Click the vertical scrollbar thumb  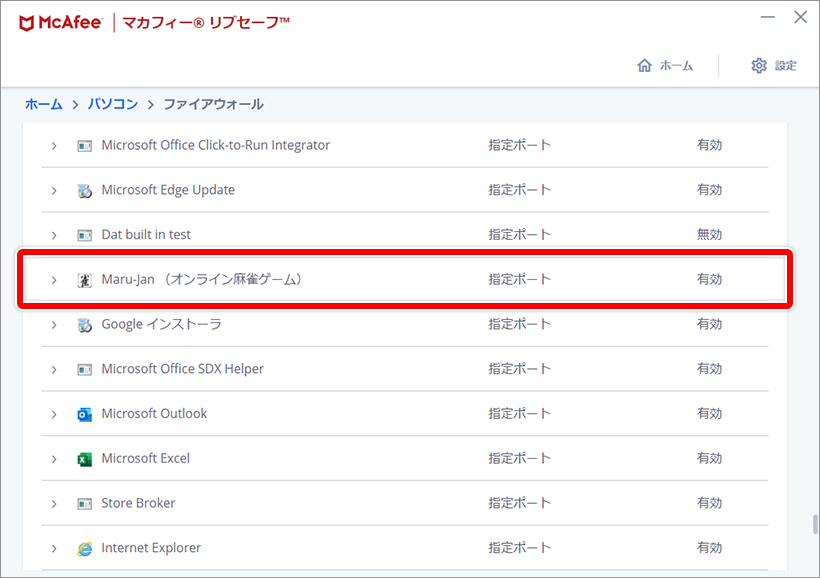[x=814, y=525]
